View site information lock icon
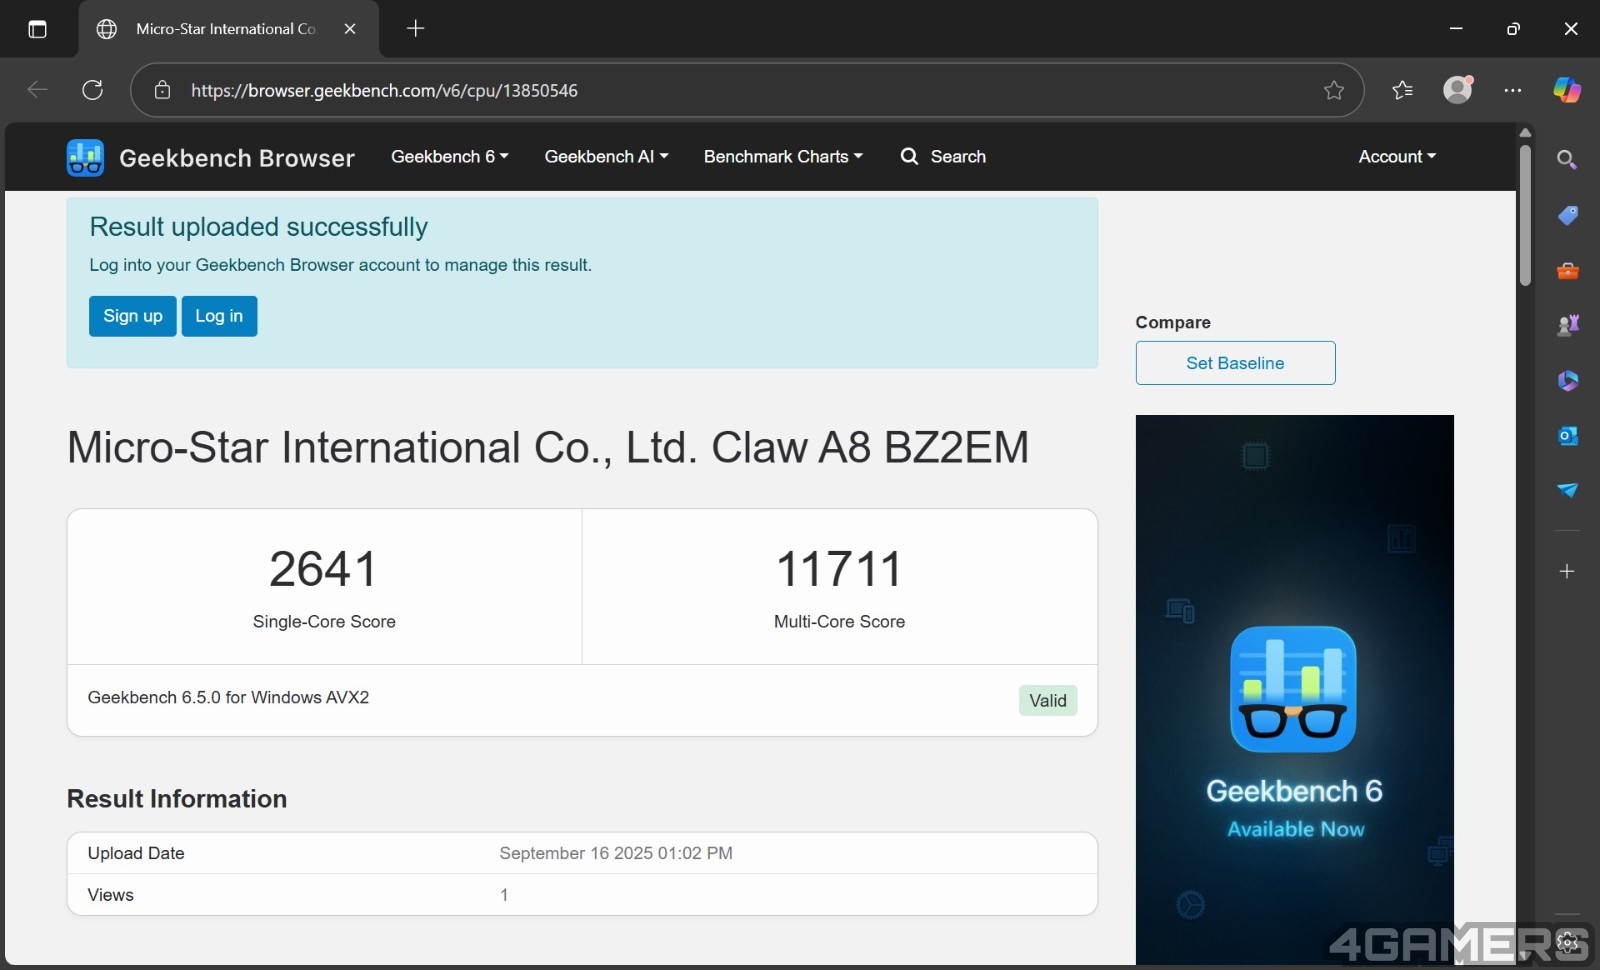The width and height of the screenshot is (1600, 970). click(162, 90)
